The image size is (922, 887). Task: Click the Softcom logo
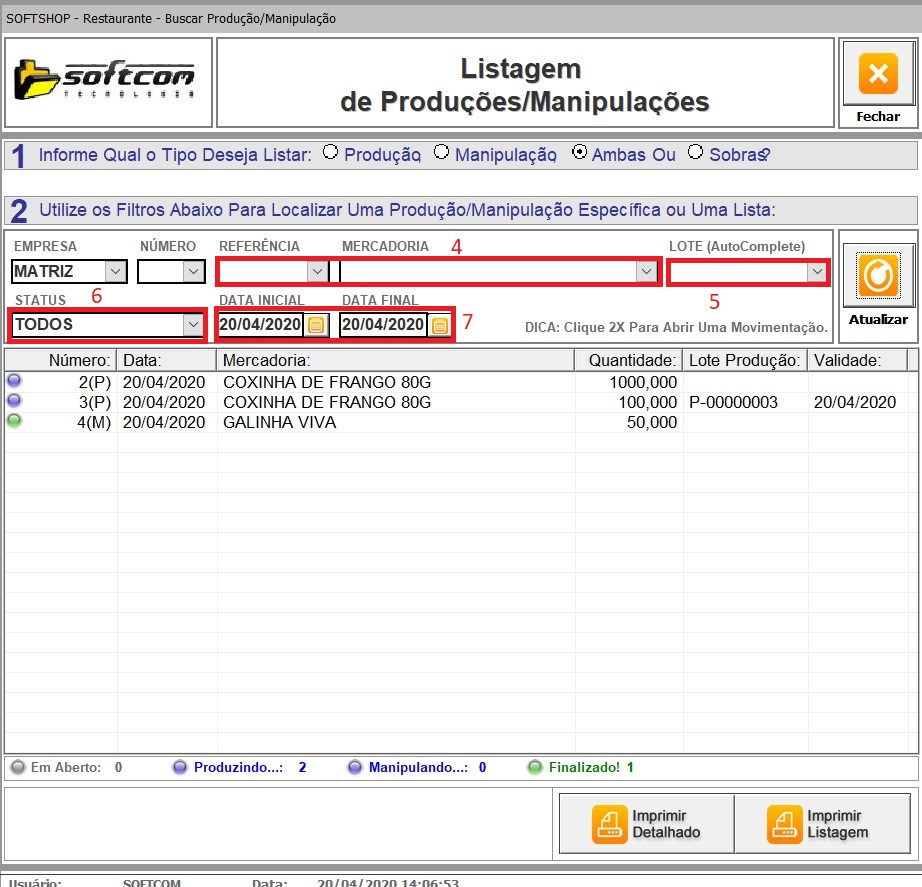[x=107, y=82]
